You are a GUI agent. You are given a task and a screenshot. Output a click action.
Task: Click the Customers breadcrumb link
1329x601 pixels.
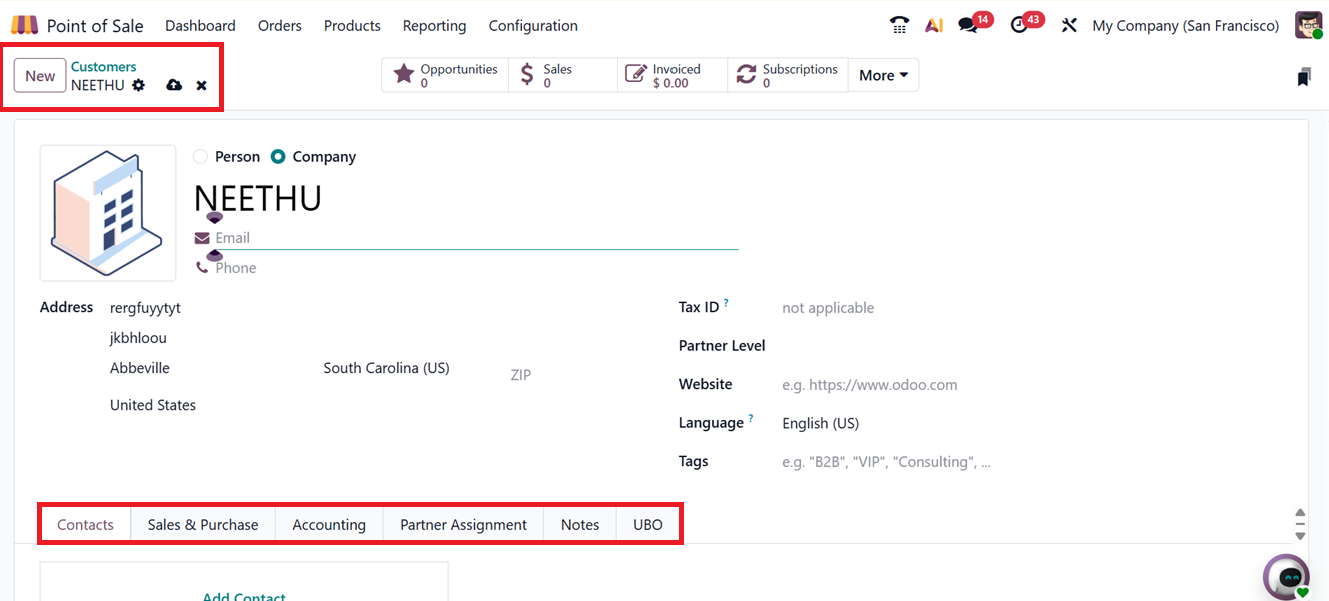(103, 67)
